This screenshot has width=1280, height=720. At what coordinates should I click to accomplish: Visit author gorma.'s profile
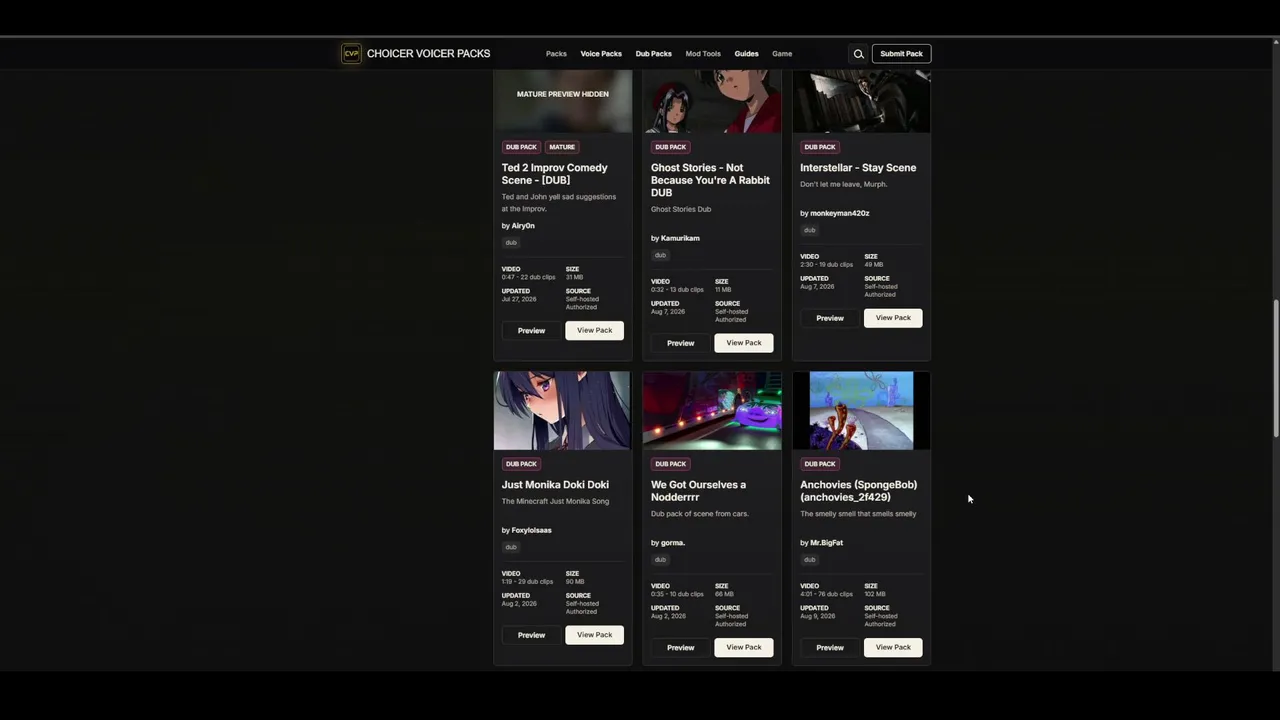click(672, 543)
